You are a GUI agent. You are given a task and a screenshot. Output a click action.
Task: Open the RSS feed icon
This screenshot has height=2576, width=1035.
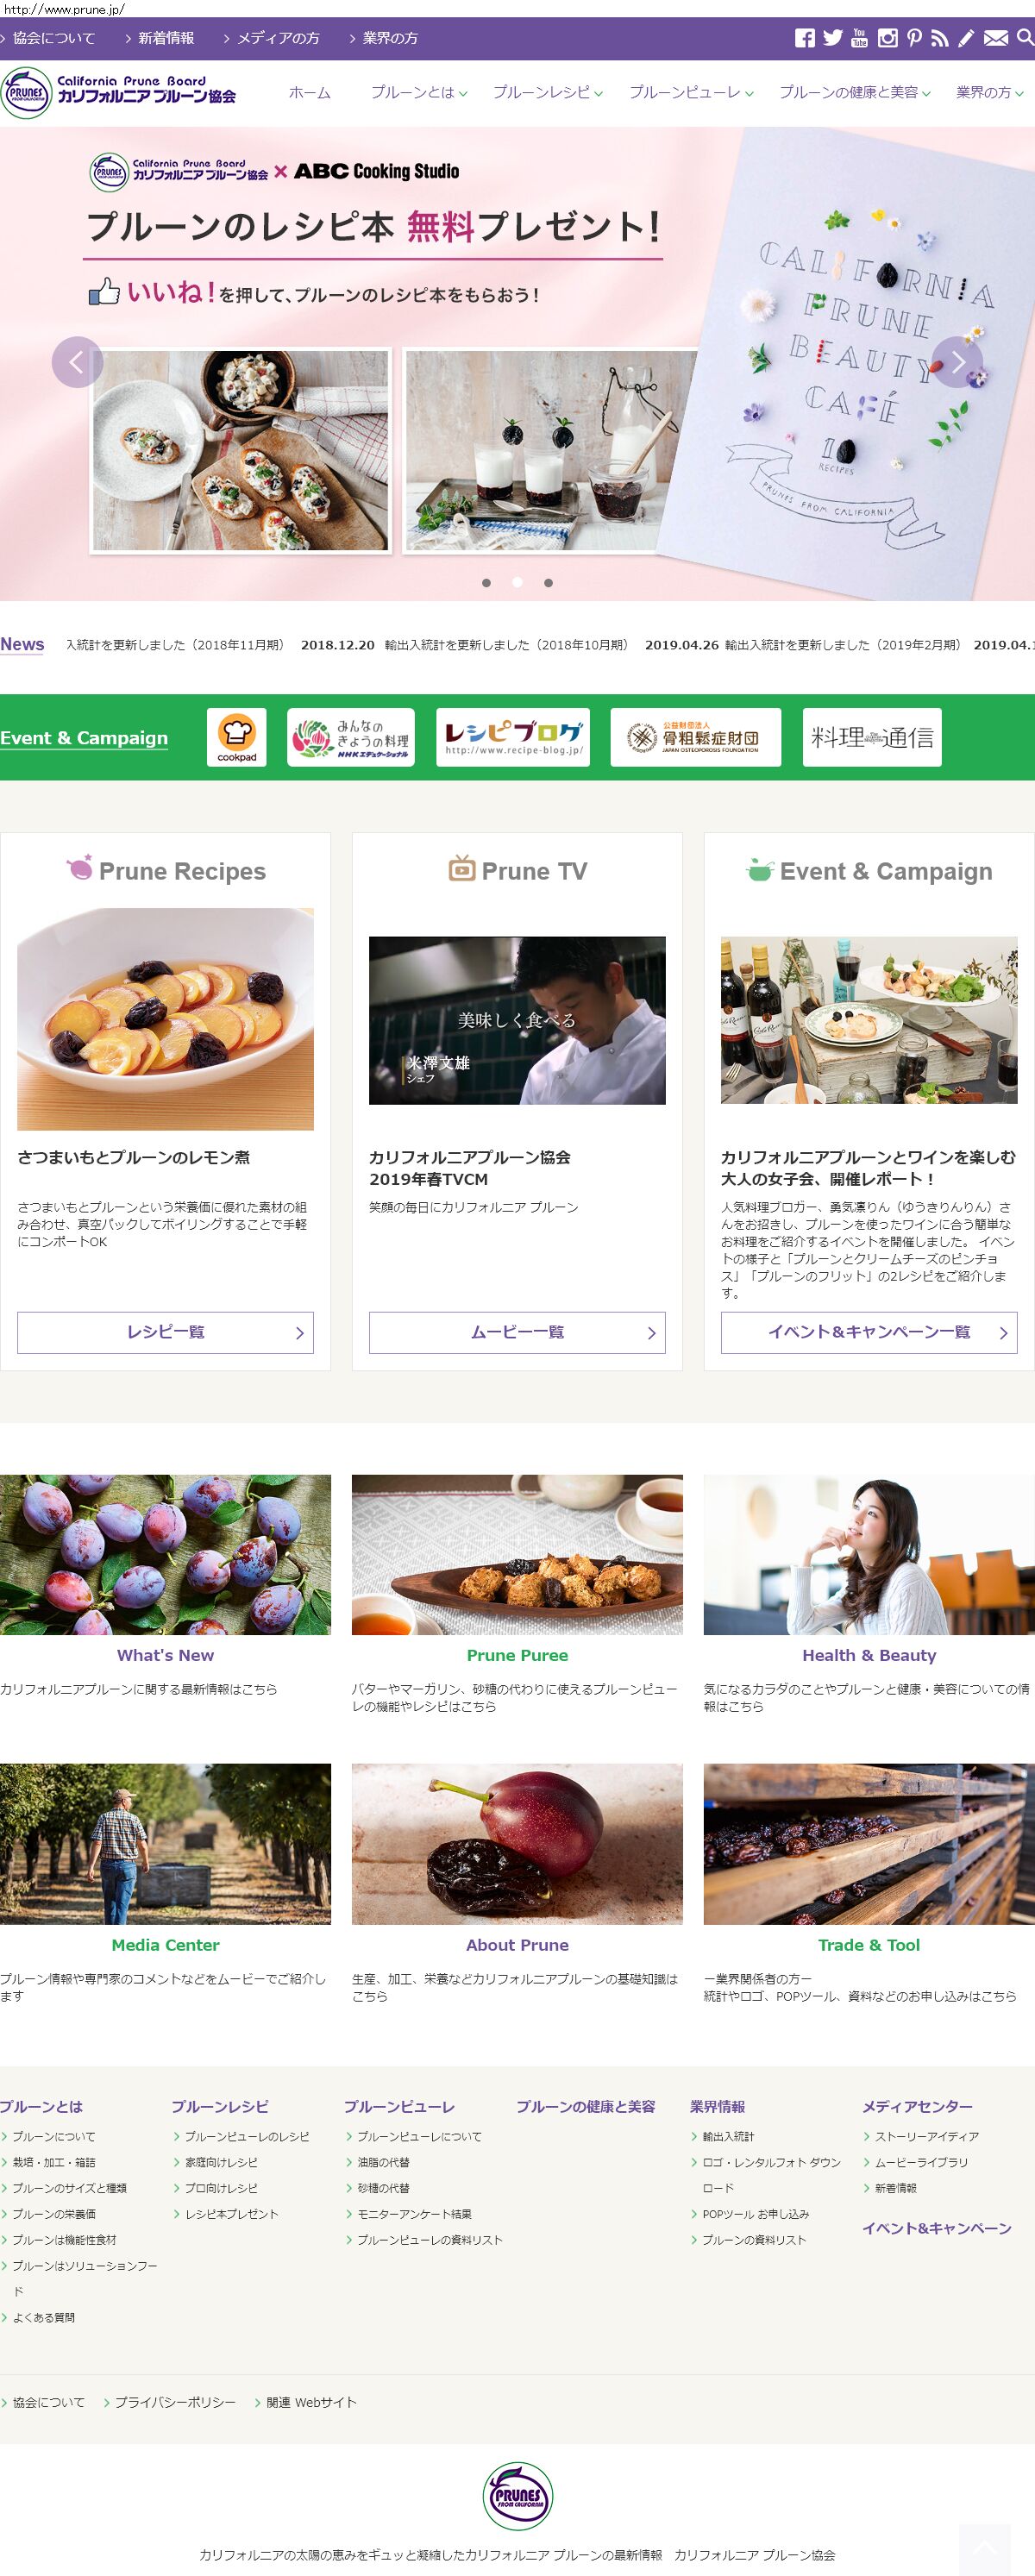pos(939,38)
